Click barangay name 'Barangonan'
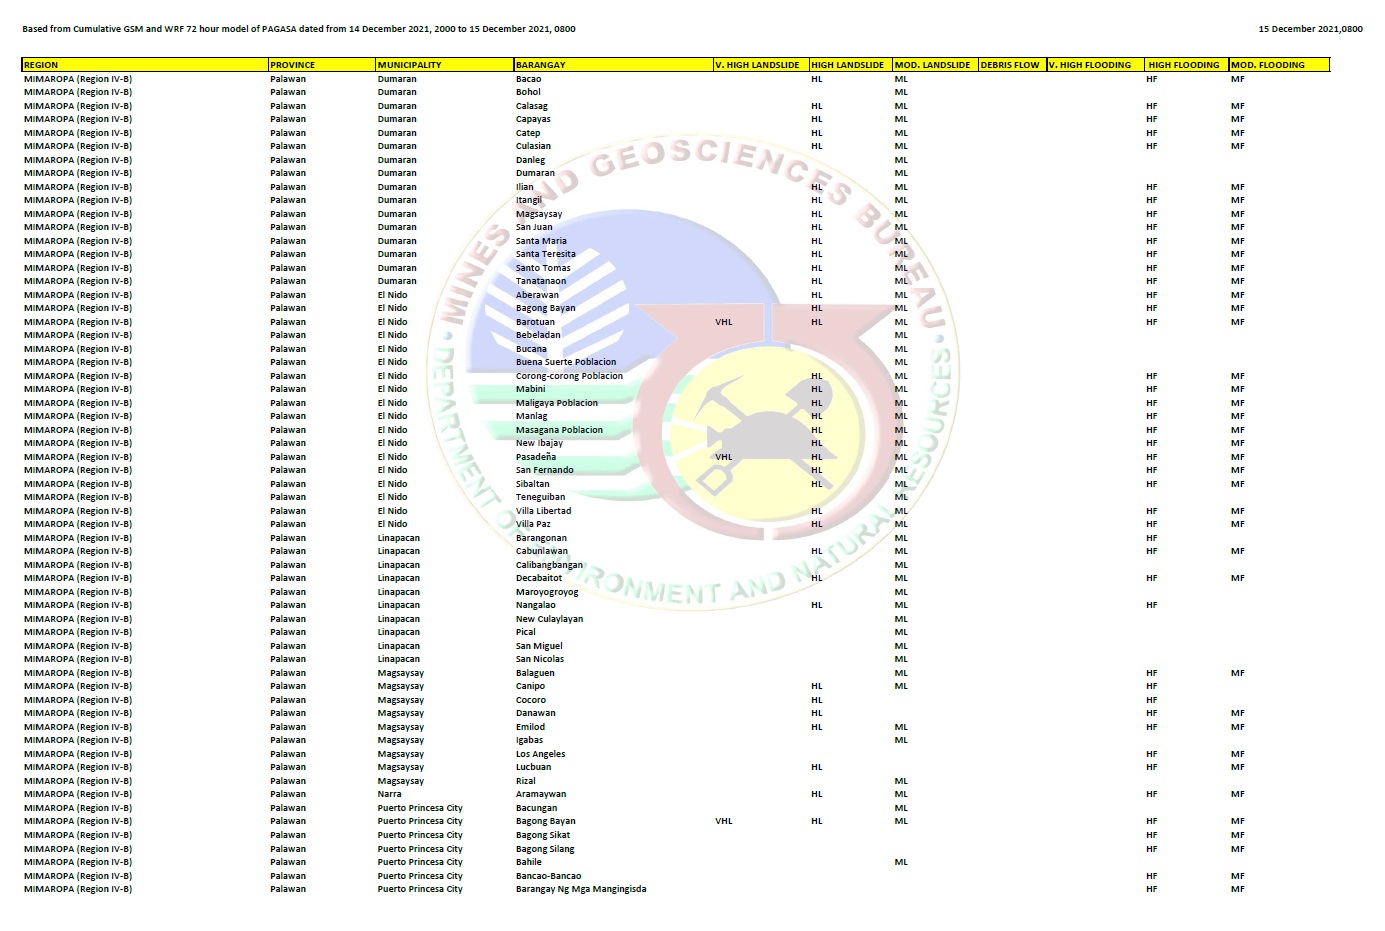This screenshot has width=1385, height=931. click(541, 537)
